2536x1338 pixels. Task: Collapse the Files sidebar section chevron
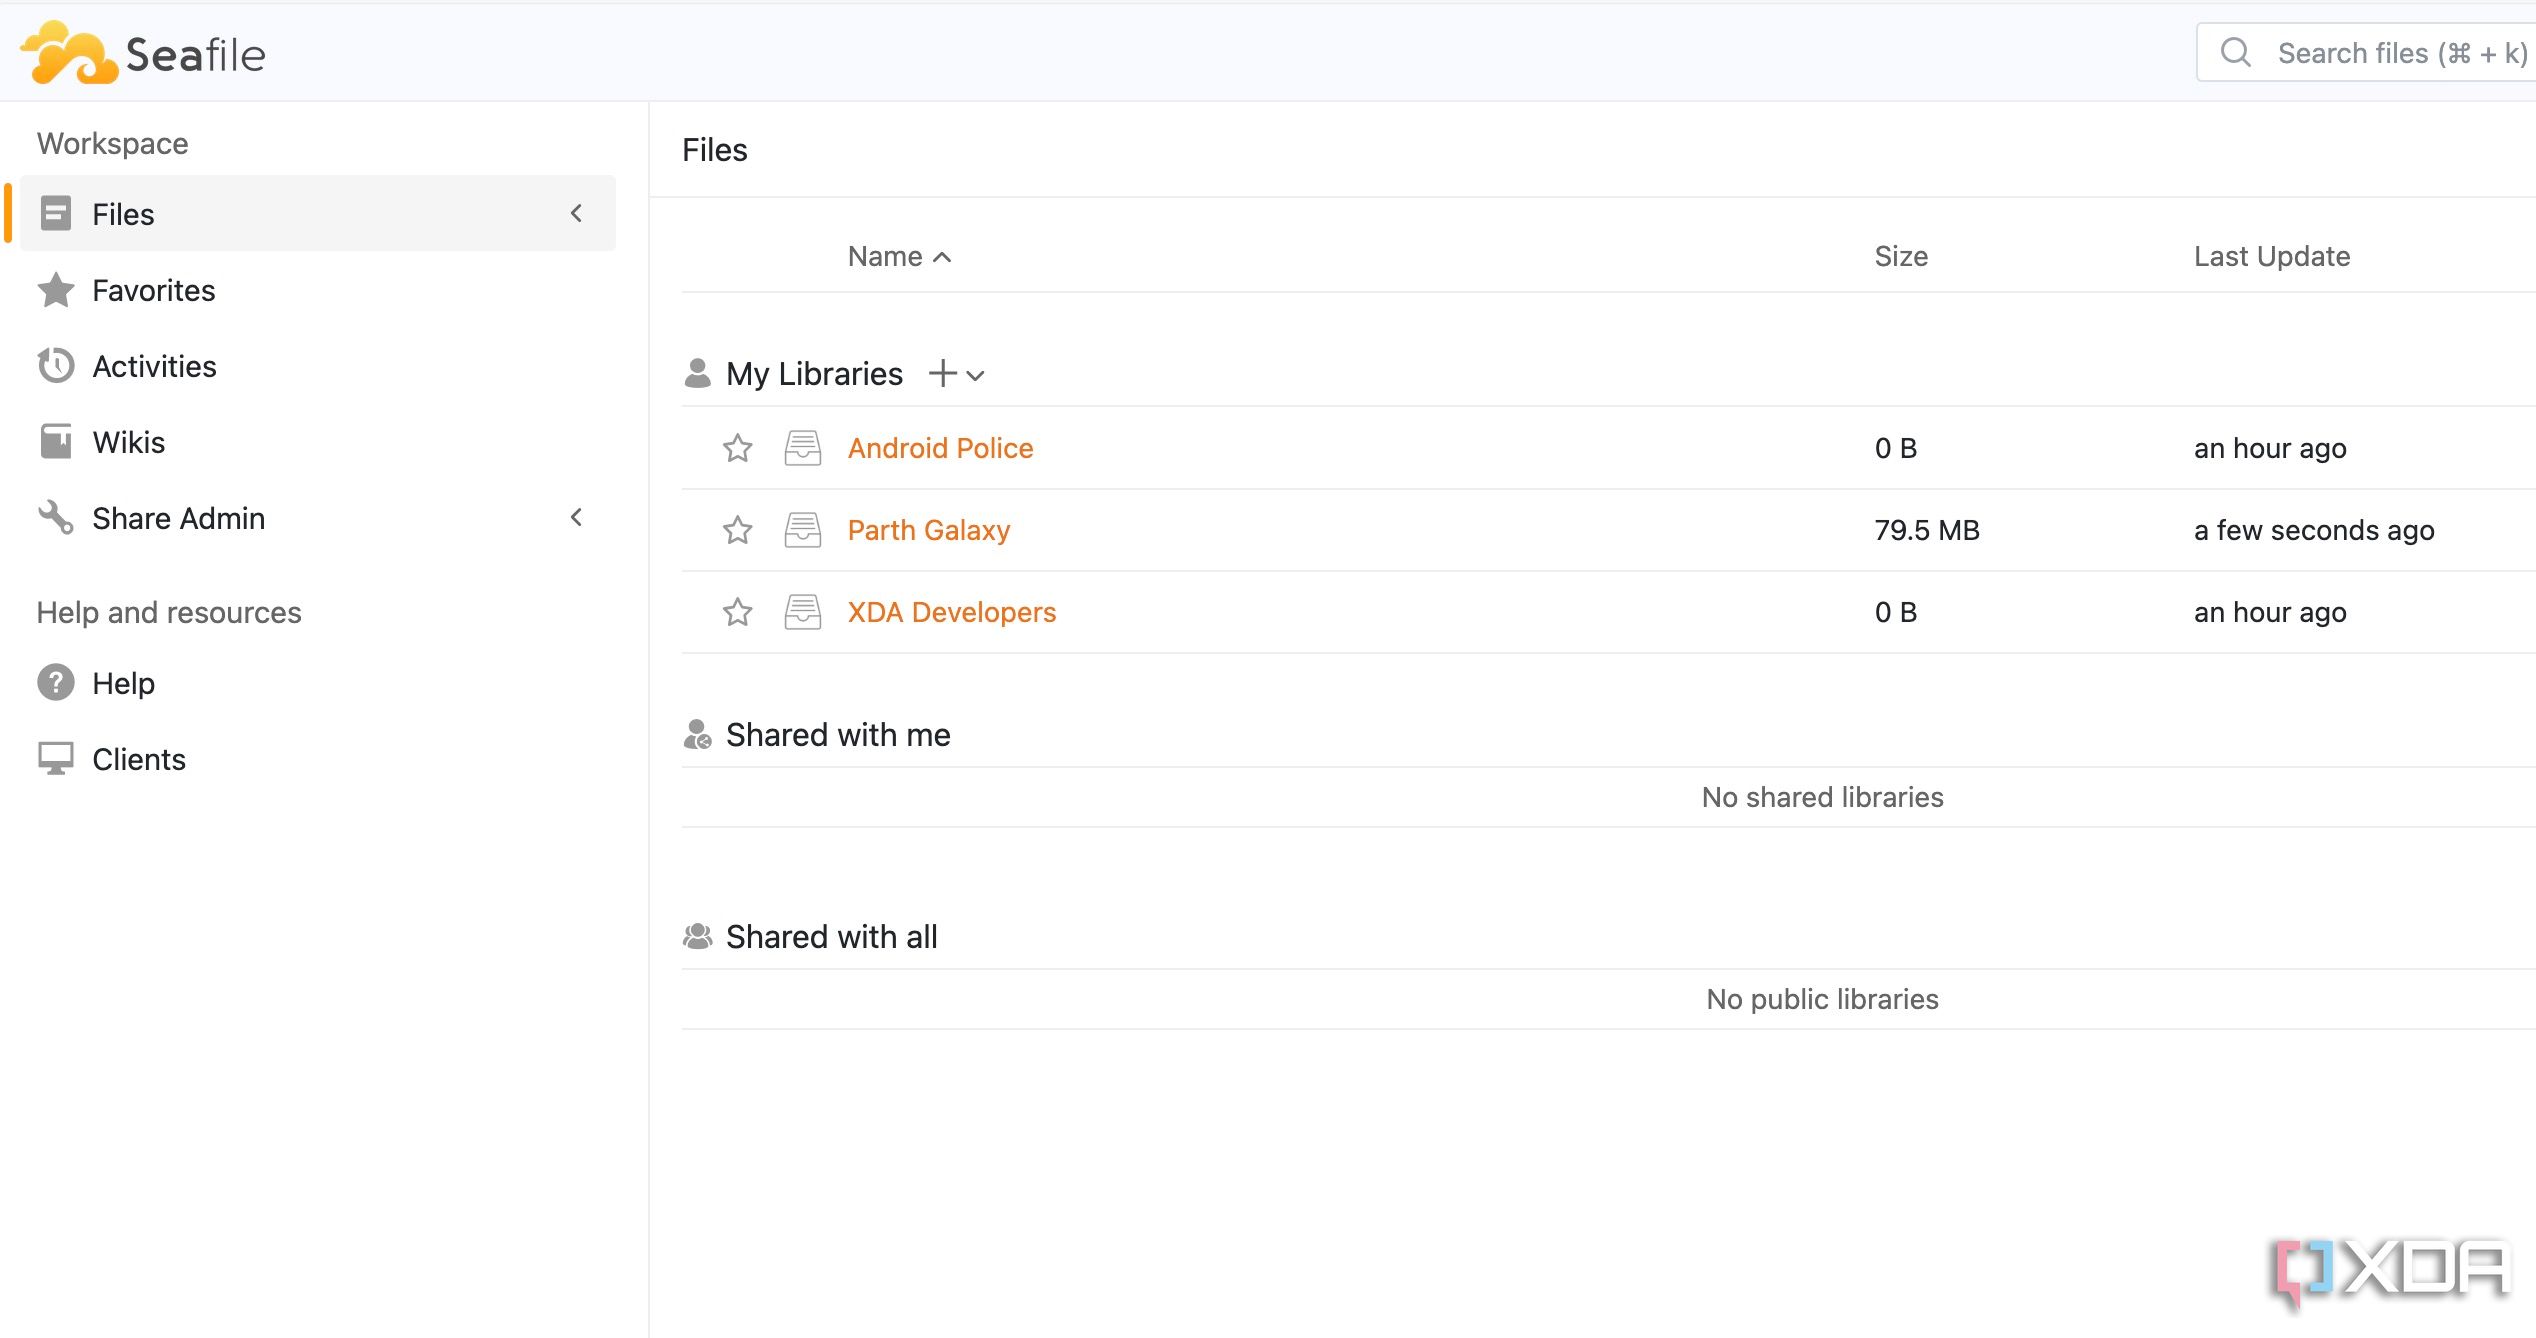(576, 213)
